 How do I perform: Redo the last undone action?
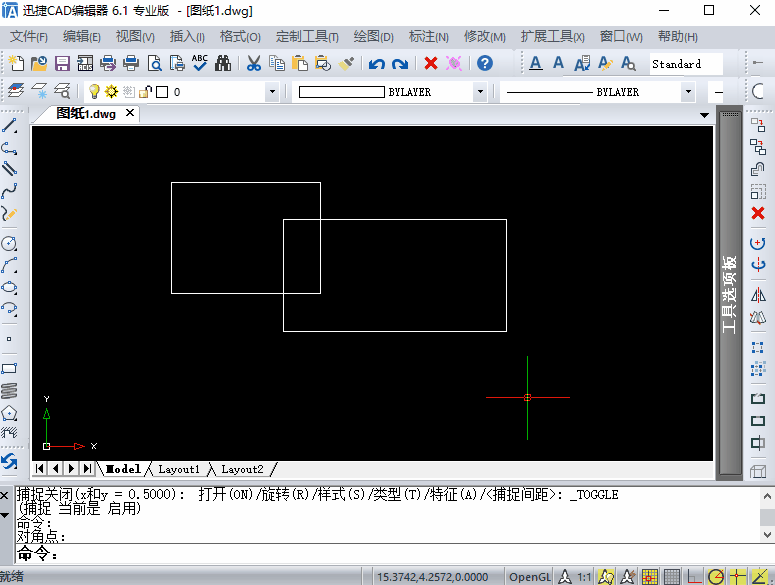click(399, 64)
